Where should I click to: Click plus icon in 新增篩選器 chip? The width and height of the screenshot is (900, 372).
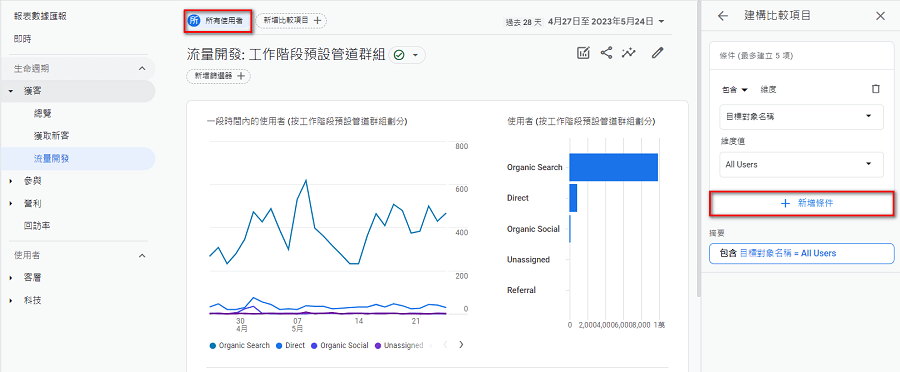point(240,76)
